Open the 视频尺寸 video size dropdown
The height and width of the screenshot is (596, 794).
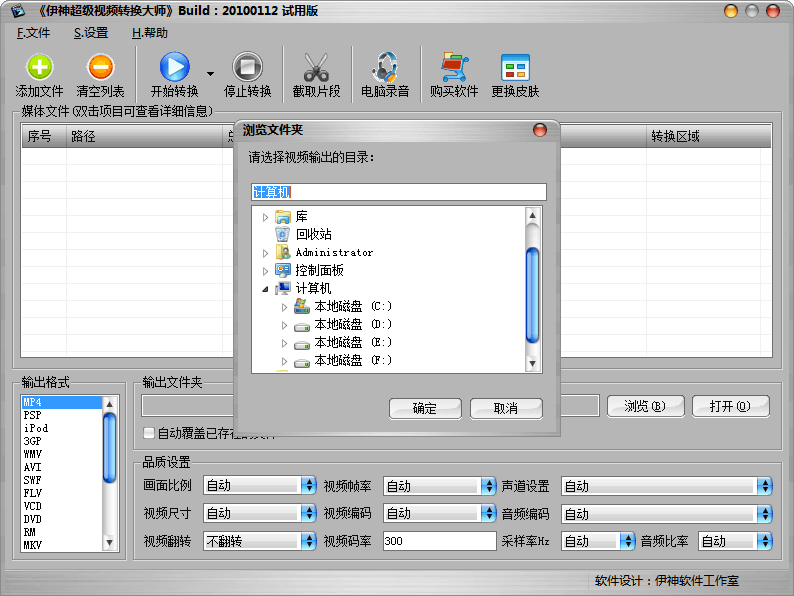tap(260, 513)
